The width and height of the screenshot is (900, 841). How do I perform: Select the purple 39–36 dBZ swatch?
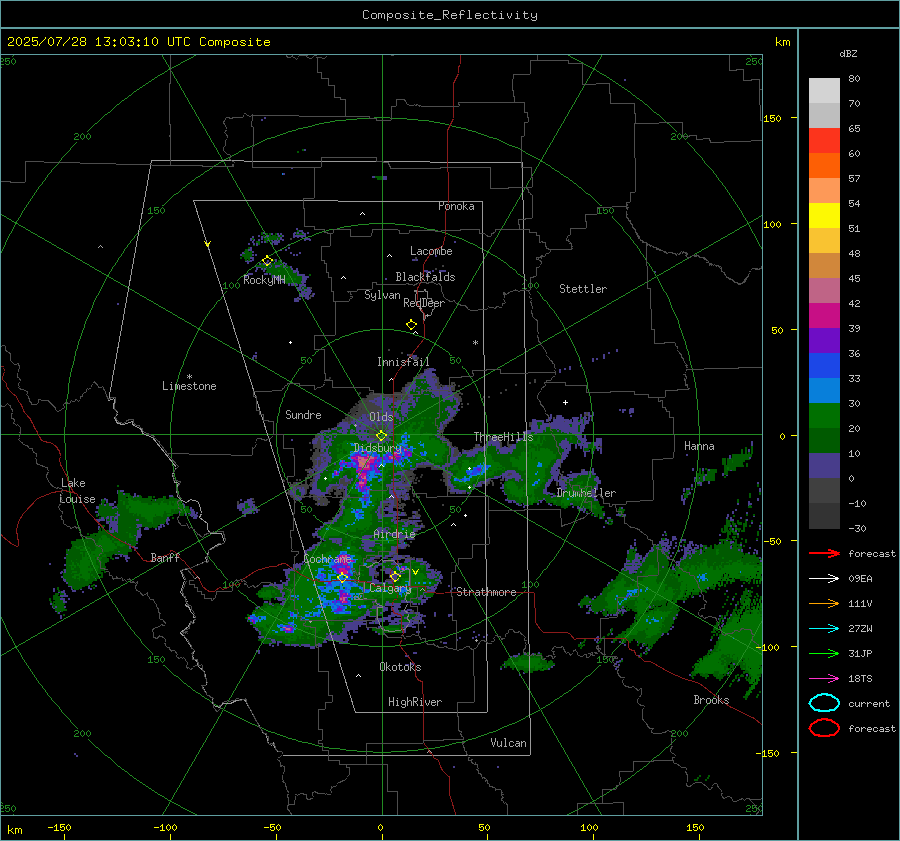tap(824, 341)
